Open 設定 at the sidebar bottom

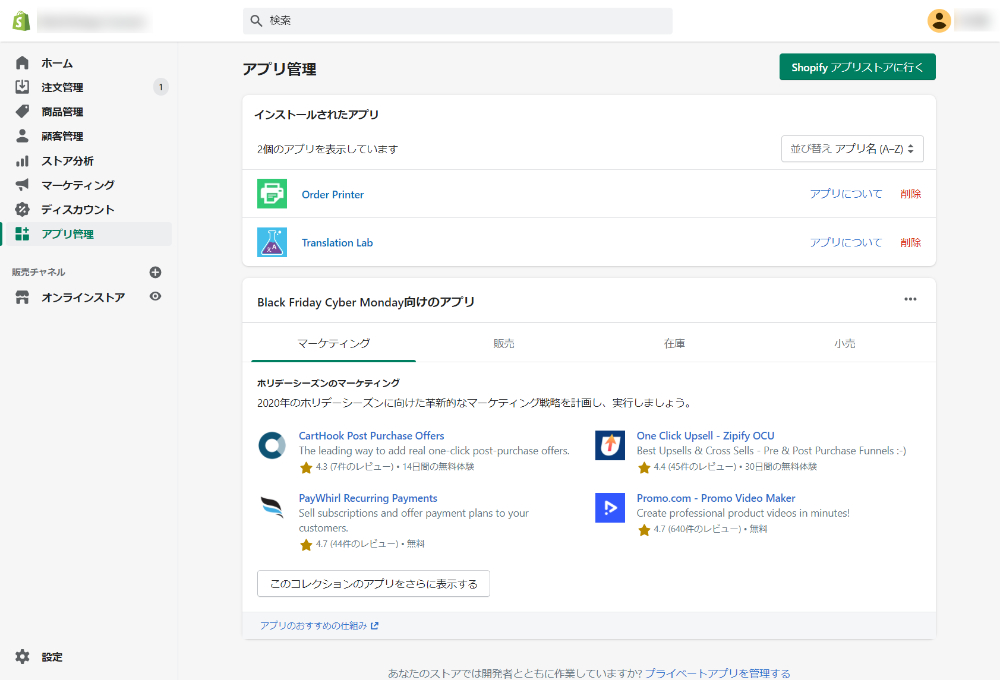pos(52,656)
